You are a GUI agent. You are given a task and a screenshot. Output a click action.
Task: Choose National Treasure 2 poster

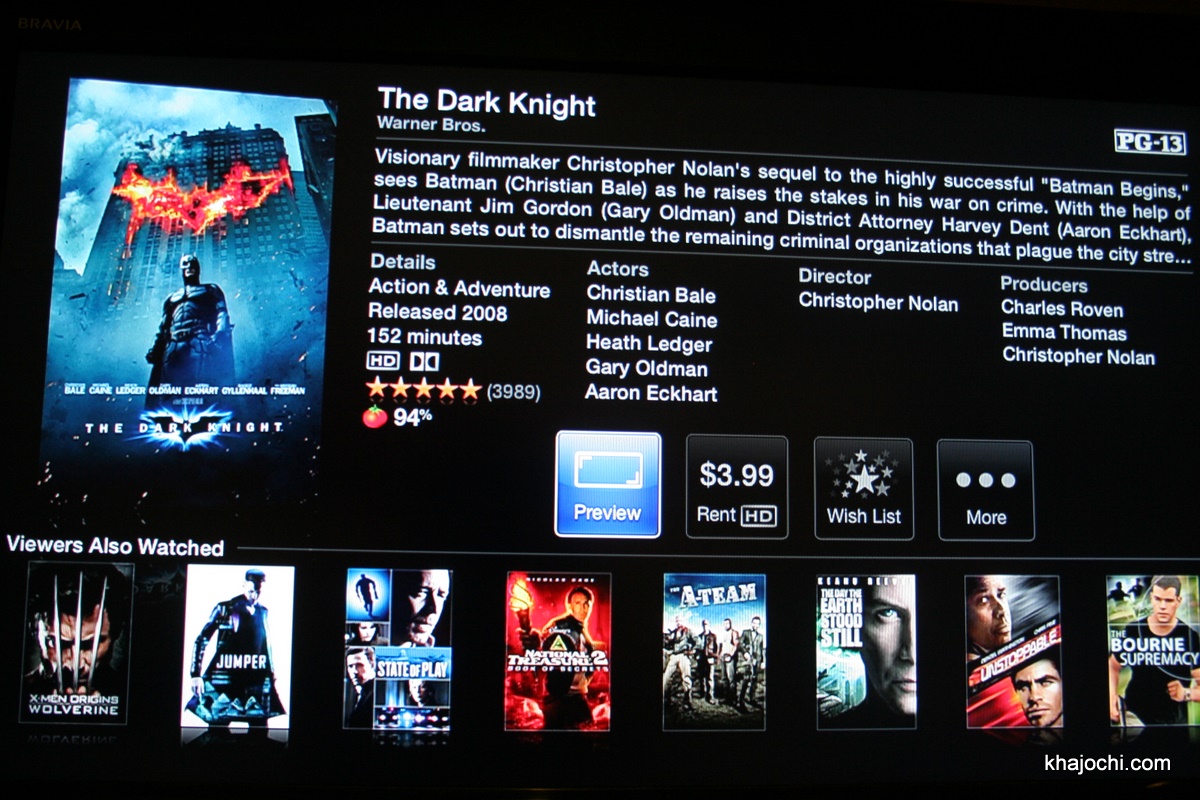(557, 650)
